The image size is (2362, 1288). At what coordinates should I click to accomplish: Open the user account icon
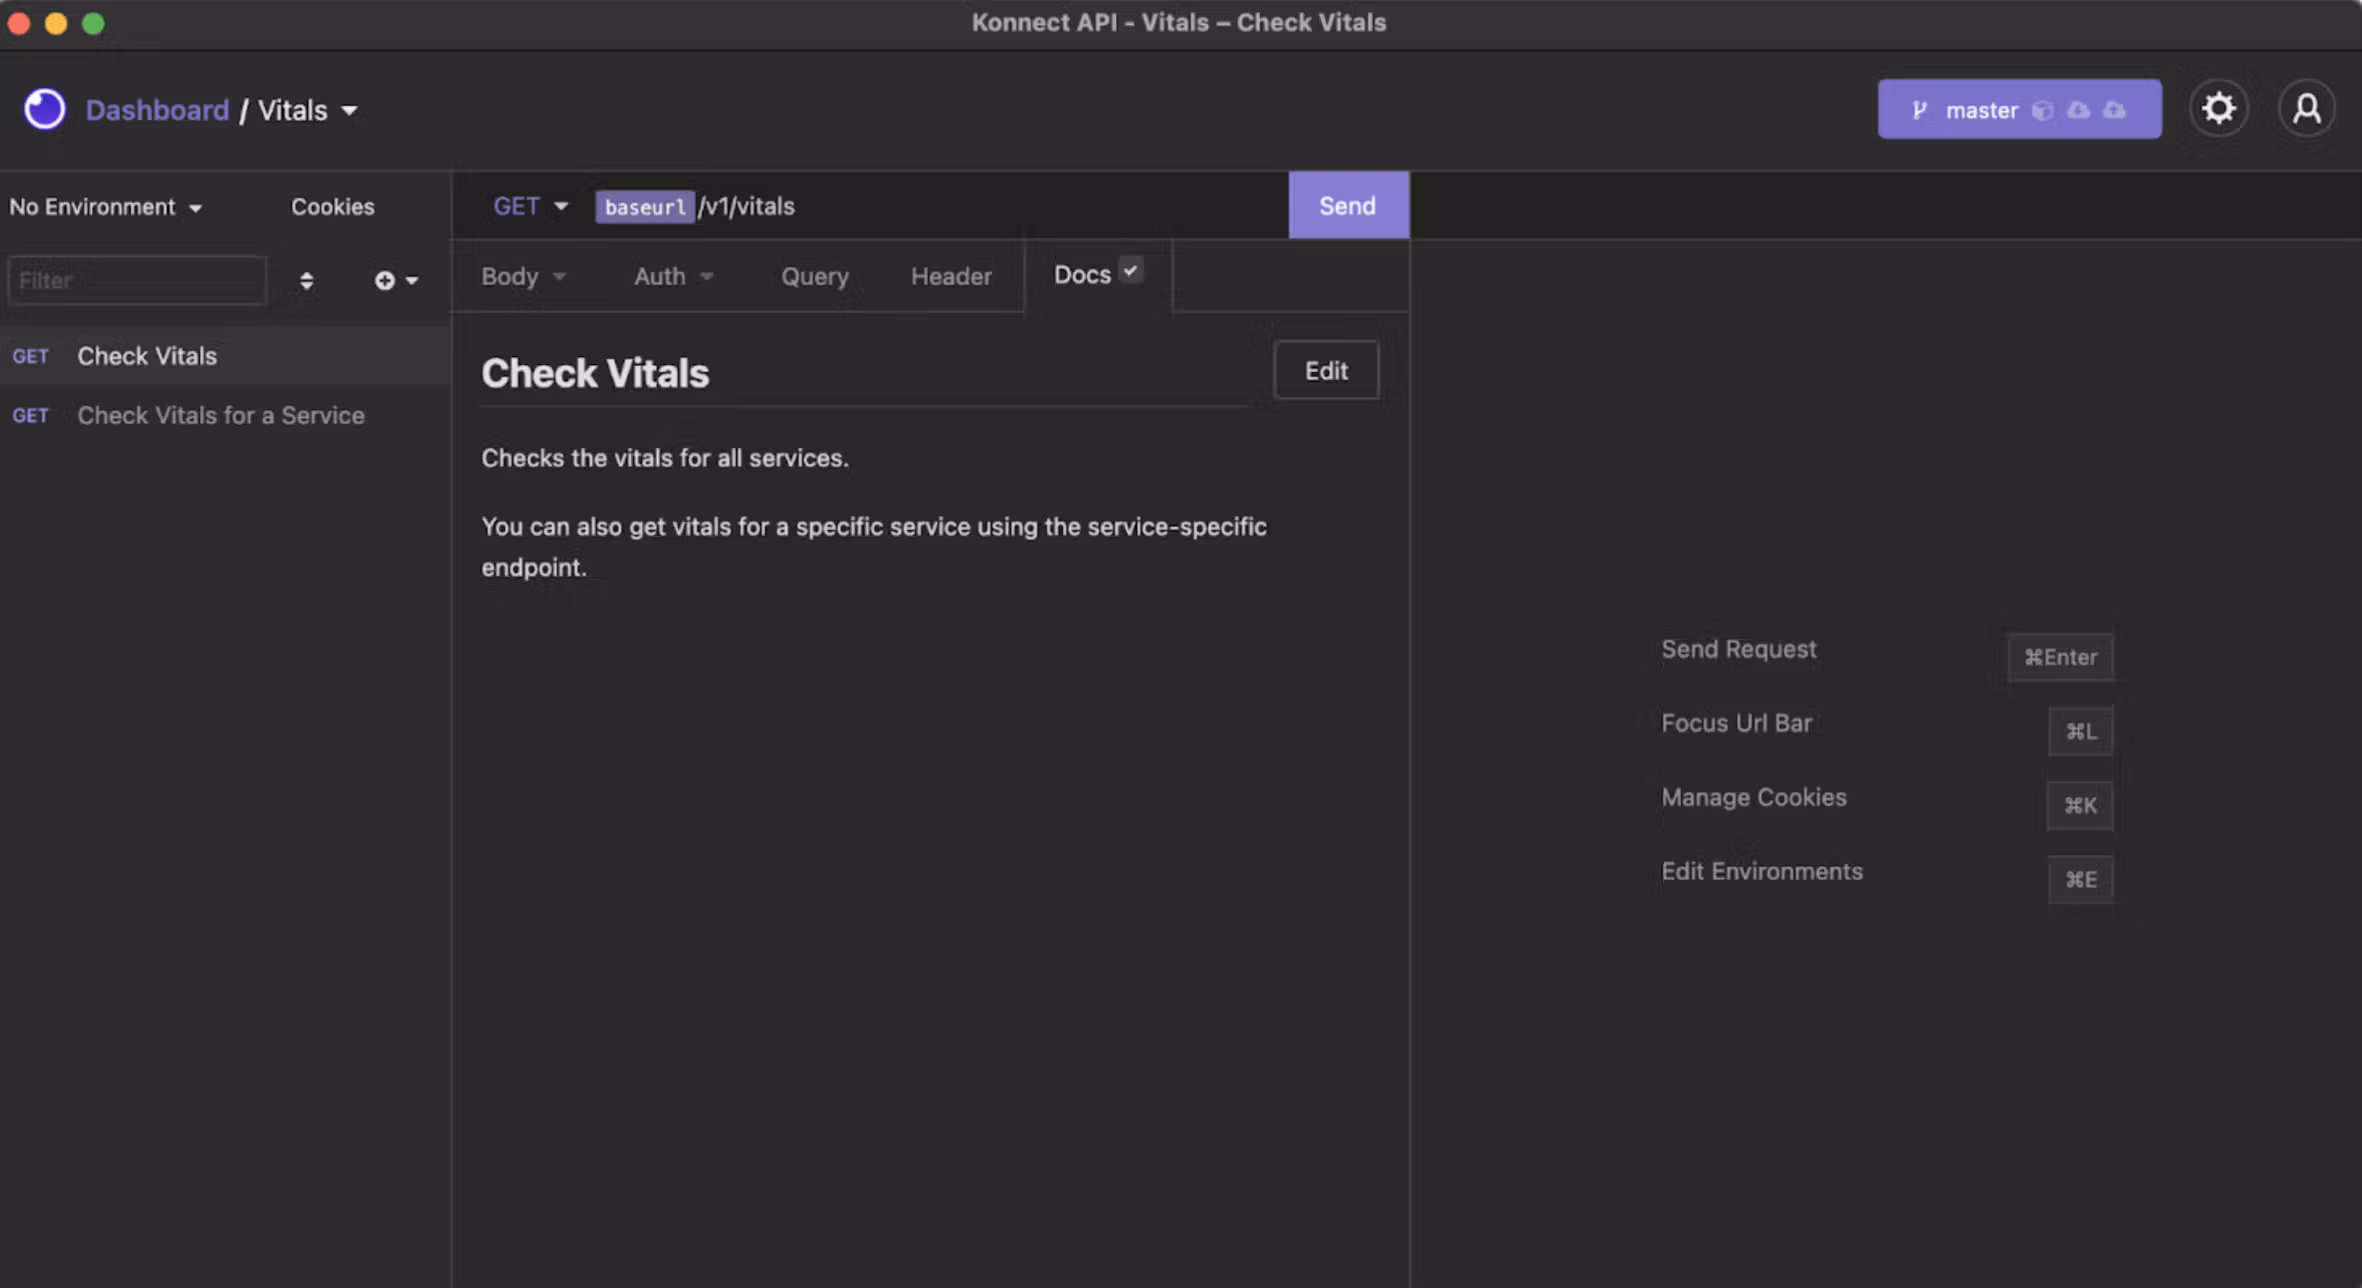click(x=2306, y=108)
